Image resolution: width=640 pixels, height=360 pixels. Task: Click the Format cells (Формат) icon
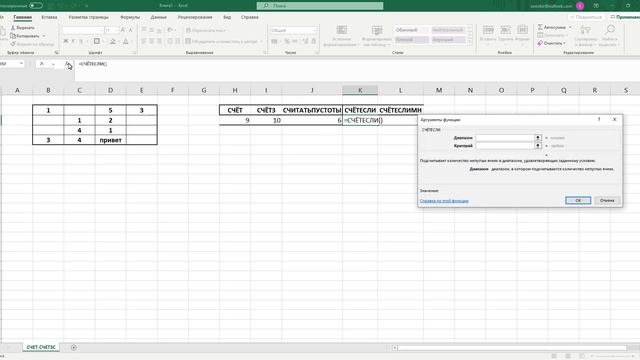coord(522,30)
